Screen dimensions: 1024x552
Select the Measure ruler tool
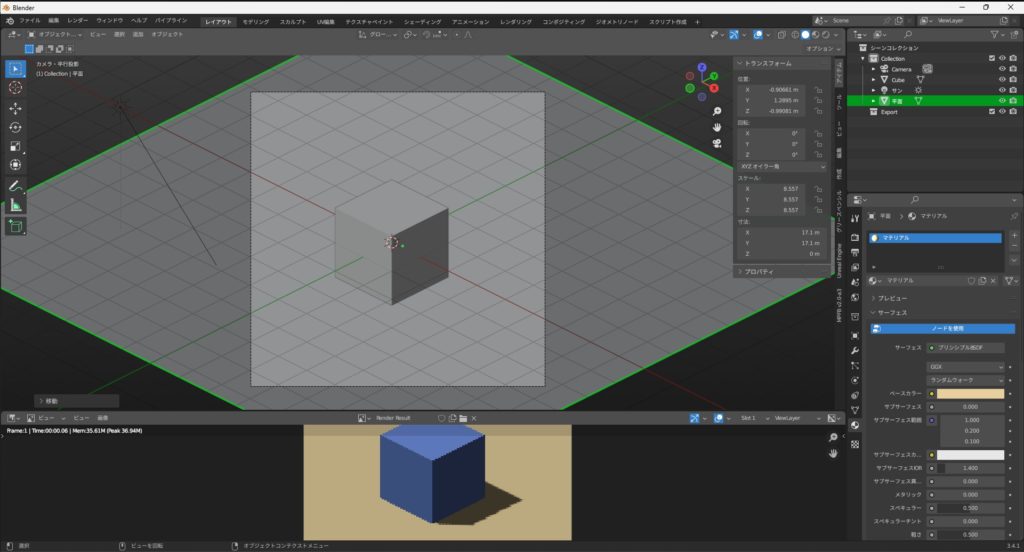click(16, 206)
